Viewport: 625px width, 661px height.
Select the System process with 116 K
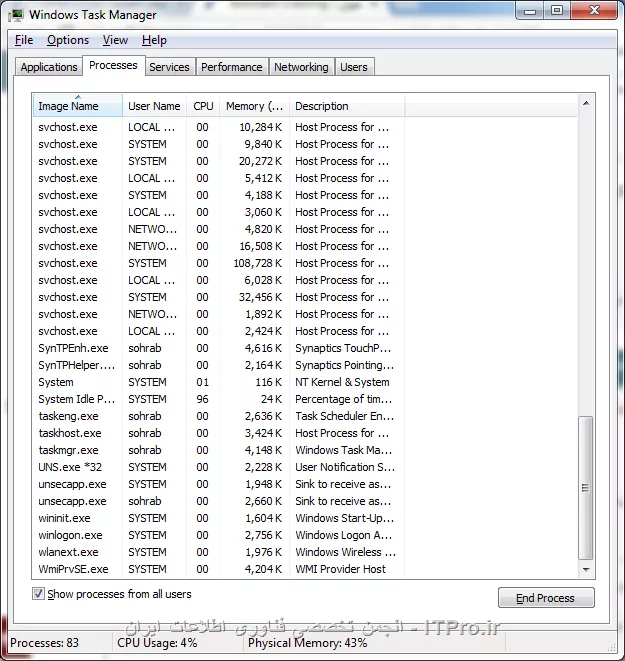click(x=218, y=382)
